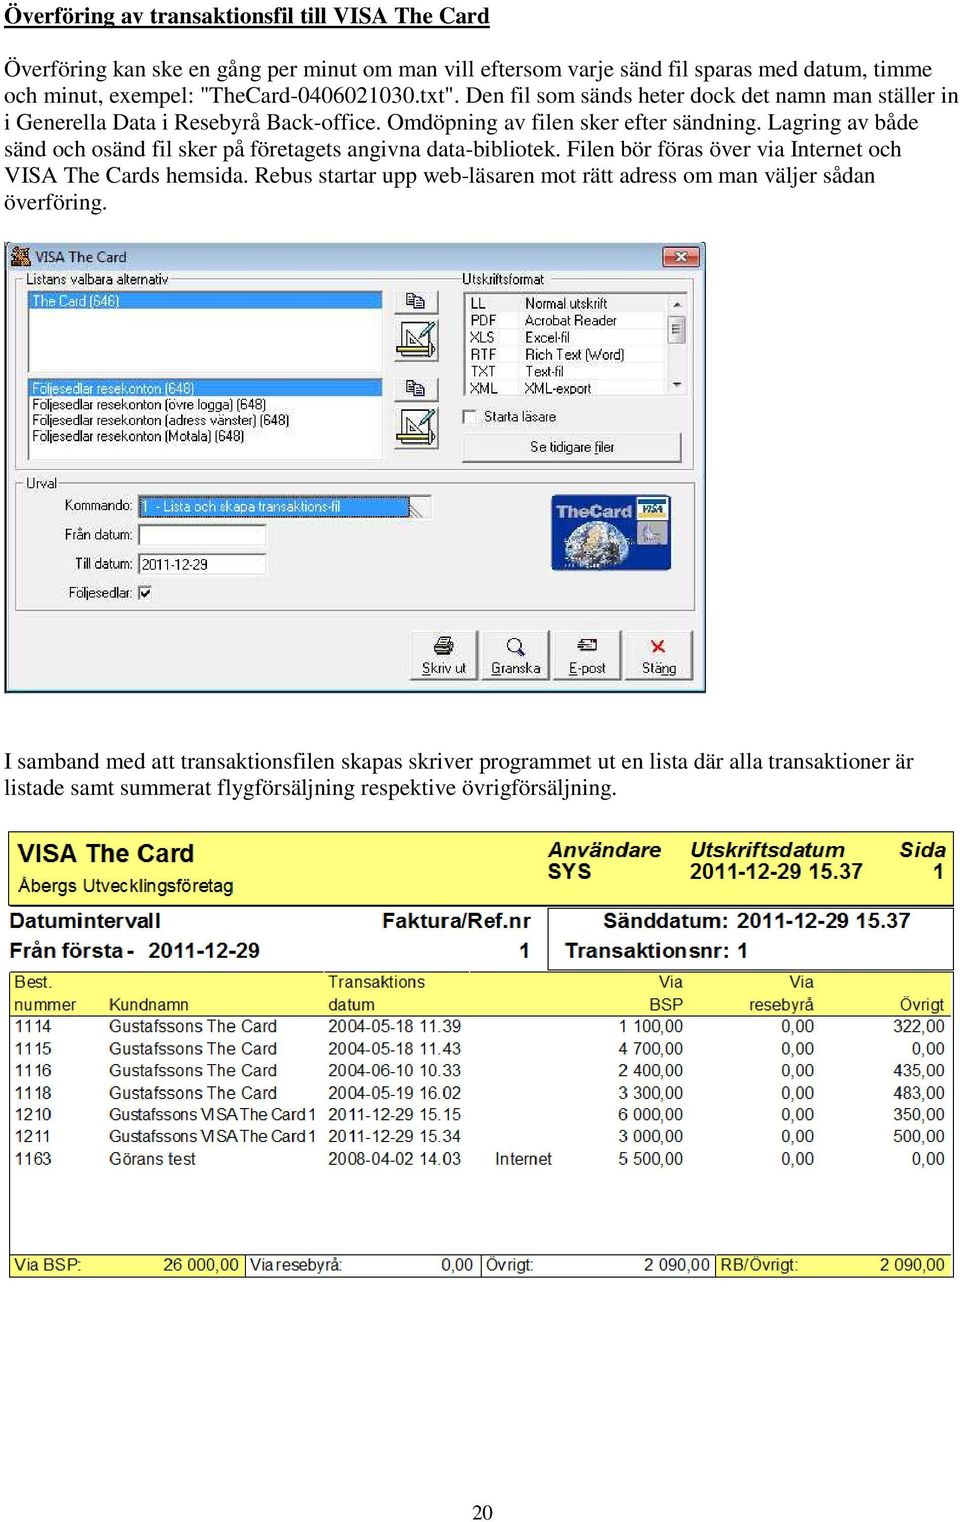This screenshot has width=960, height=1522.
Task: Click the Övrigt column header
Action: [921, 1004]
